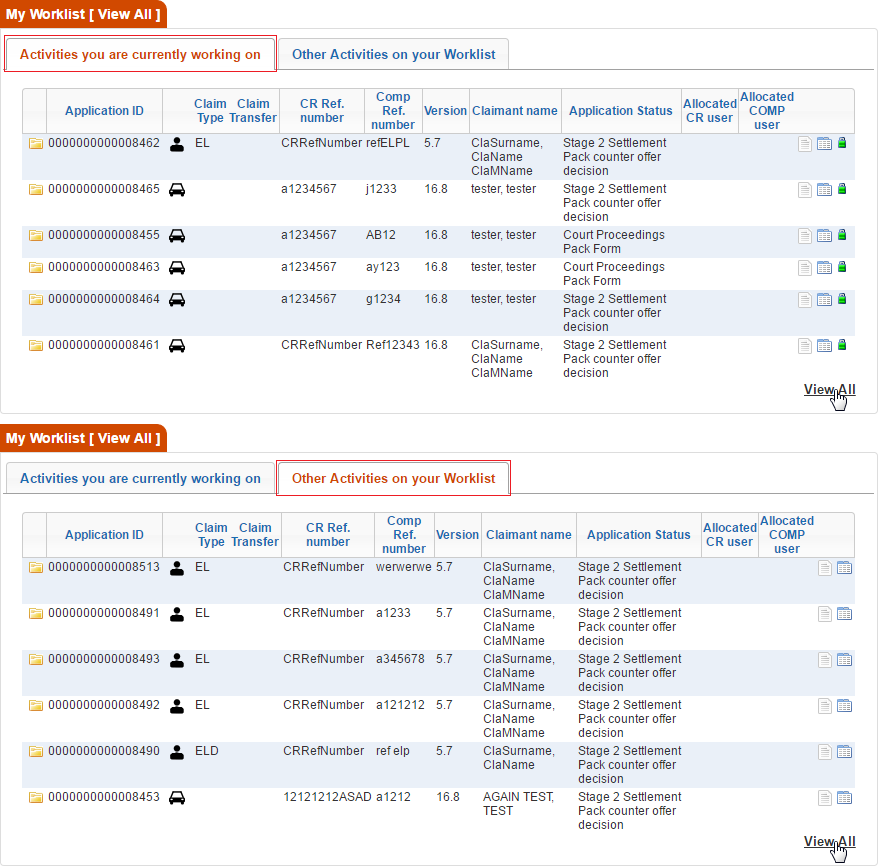Open the folder icon on row 0000000000008464
Screen dimensions: 878x866
coord(35,299)
